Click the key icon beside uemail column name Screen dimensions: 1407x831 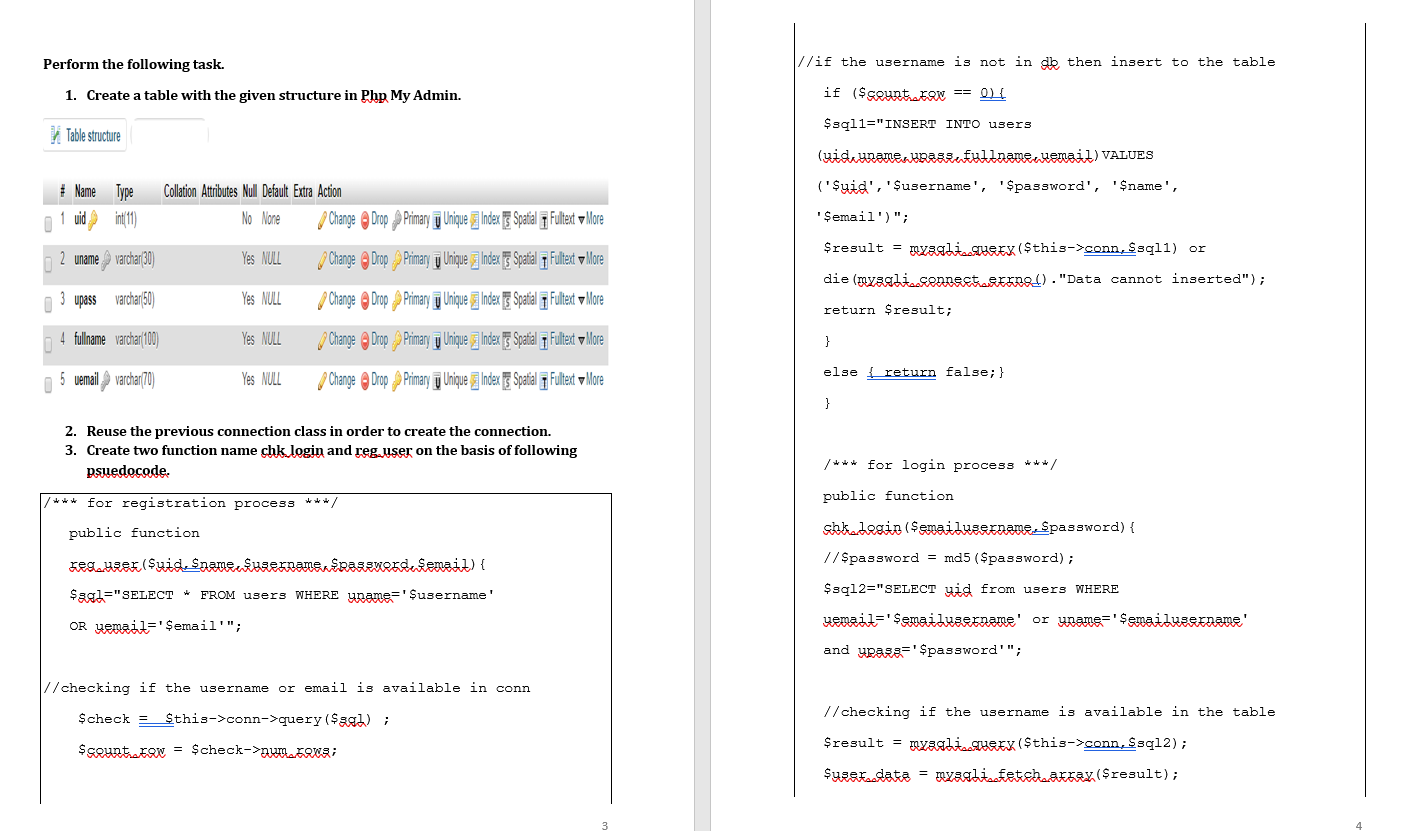[106, 378]
